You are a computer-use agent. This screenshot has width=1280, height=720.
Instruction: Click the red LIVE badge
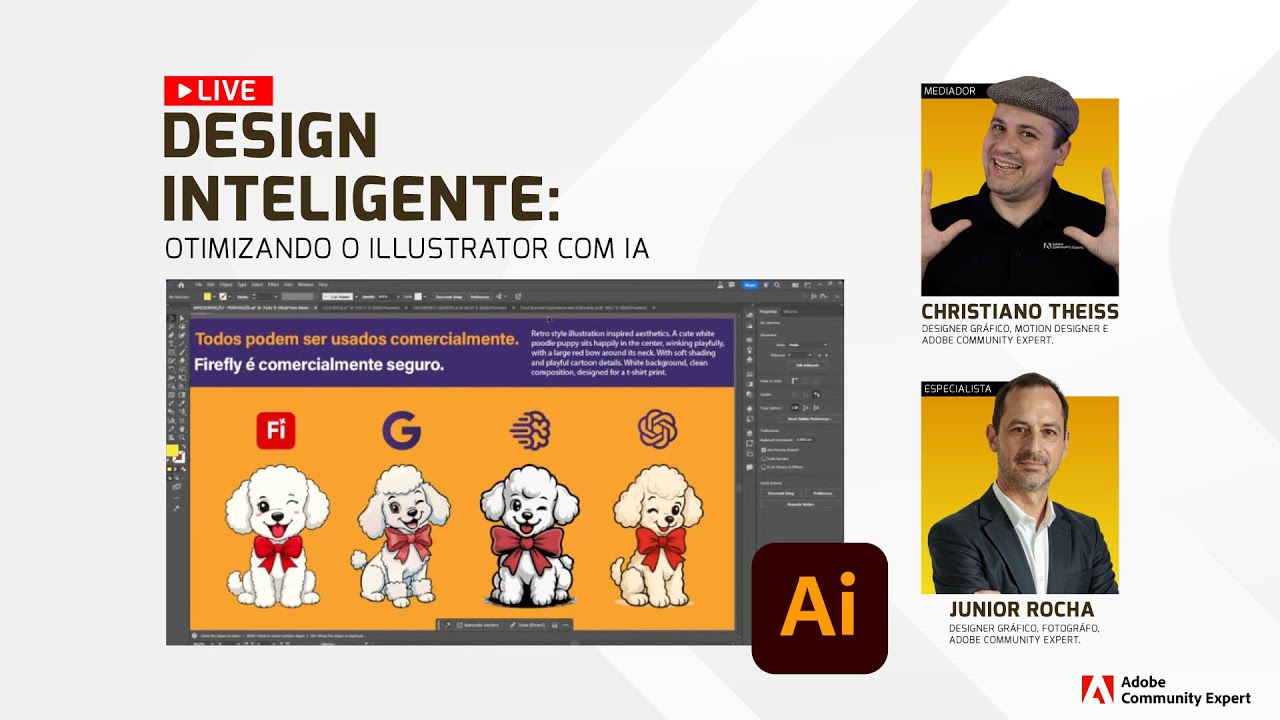click(219, 90)
